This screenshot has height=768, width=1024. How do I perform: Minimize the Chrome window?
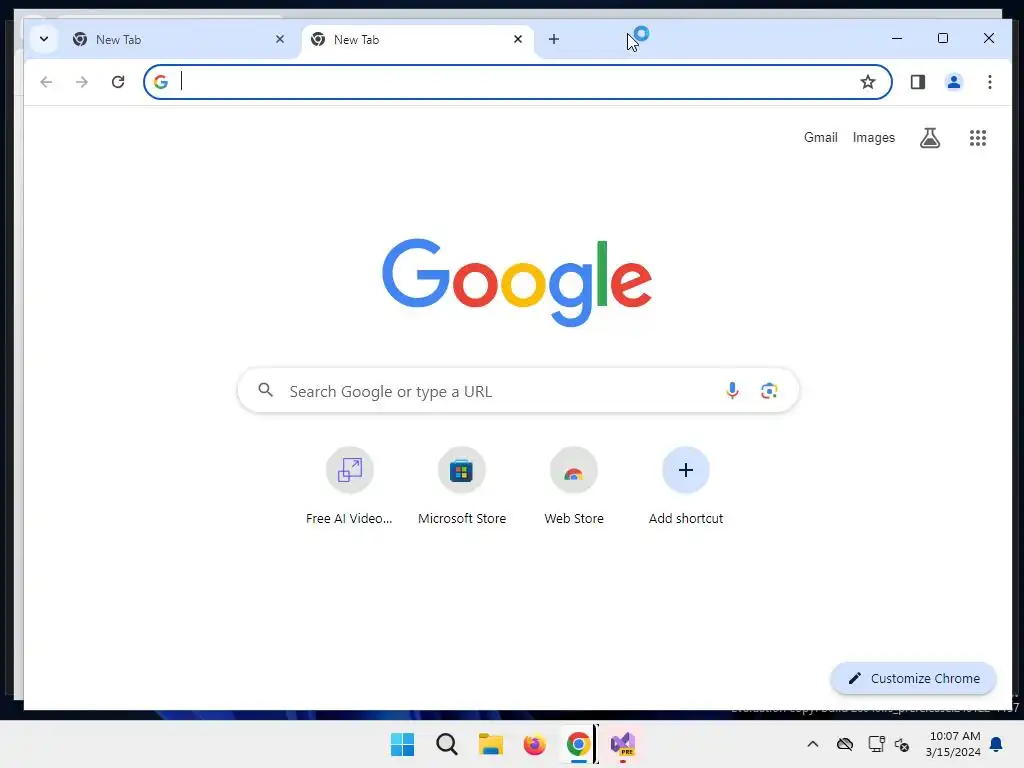pos(897,39)
